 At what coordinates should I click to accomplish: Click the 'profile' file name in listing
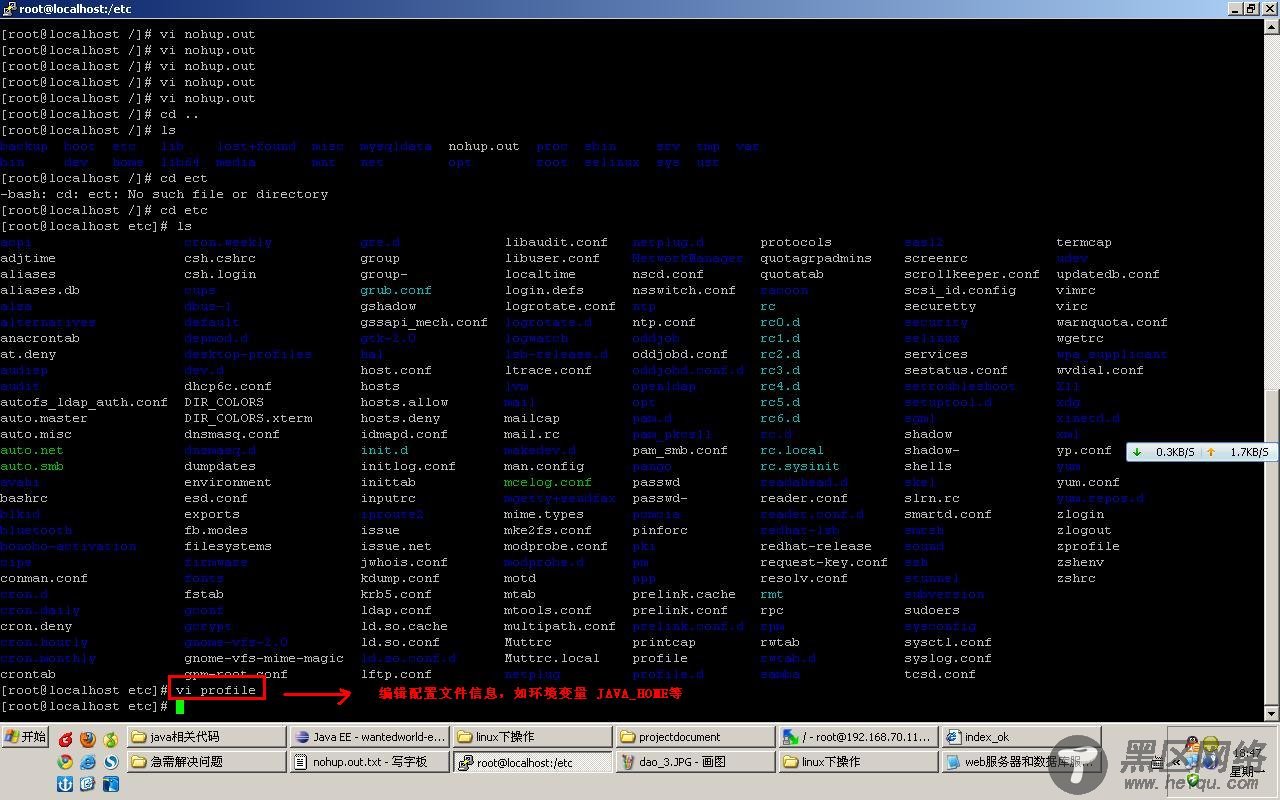click(660, 658)
